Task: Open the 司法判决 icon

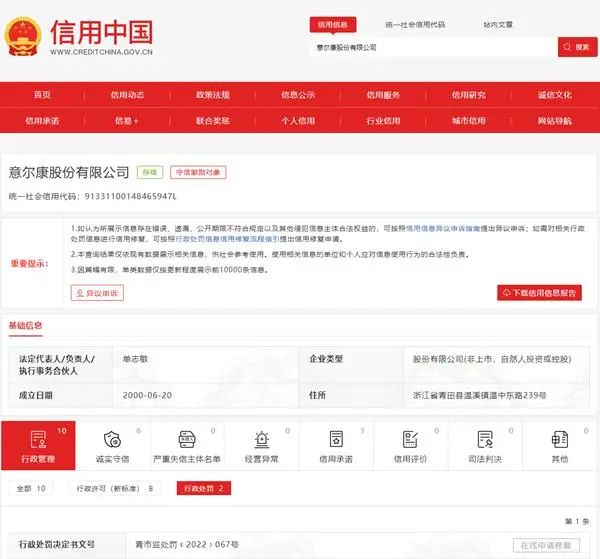Action: [x=485, y=439]
